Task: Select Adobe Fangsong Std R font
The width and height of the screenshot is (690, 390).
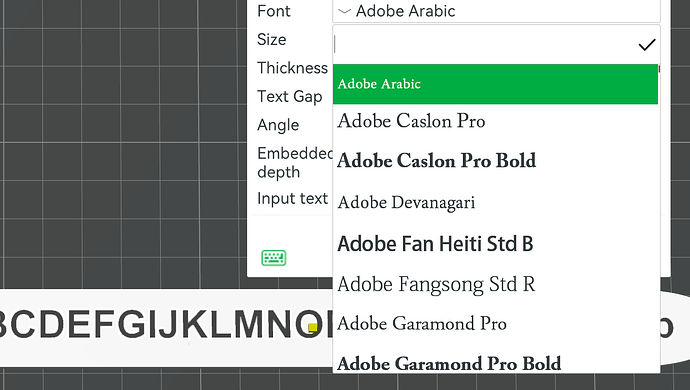Action: click(x=495, y=284)
